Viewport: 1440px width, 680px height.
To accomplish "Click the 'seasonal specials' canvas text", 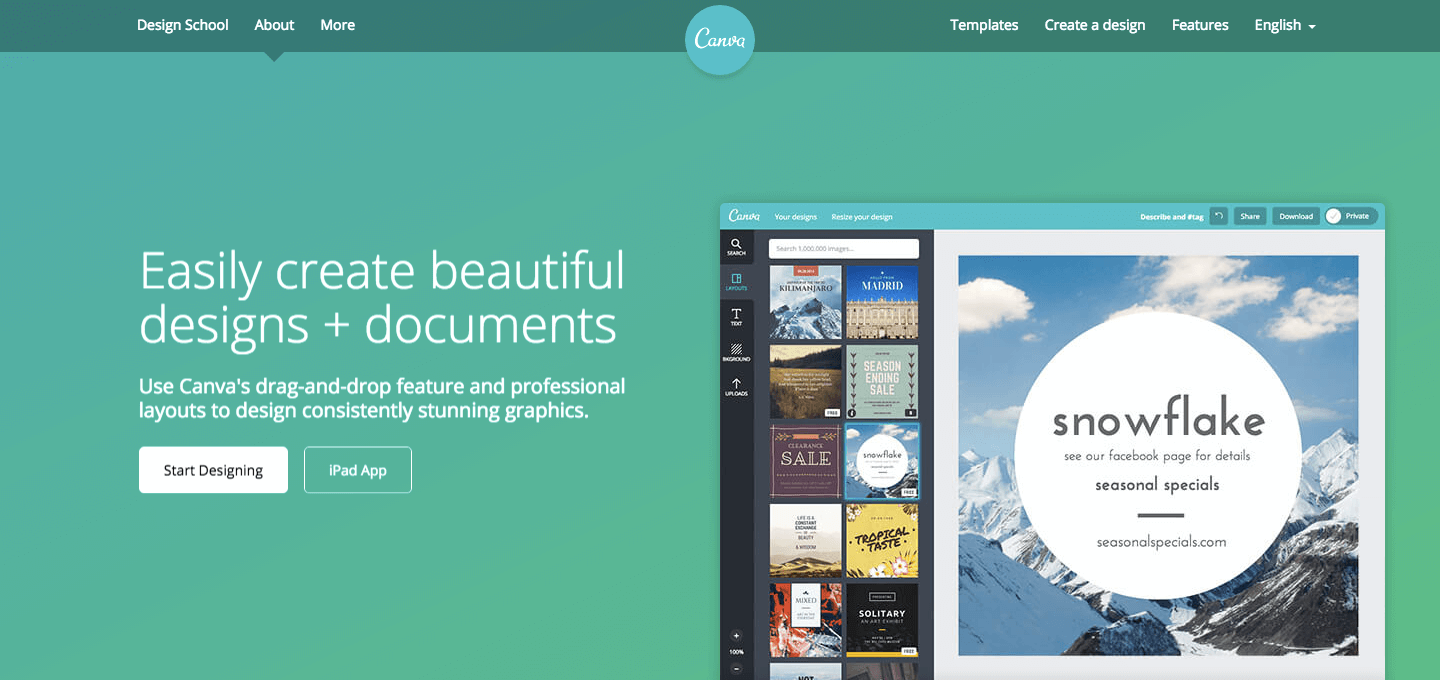I will [x=1157, y=485].
